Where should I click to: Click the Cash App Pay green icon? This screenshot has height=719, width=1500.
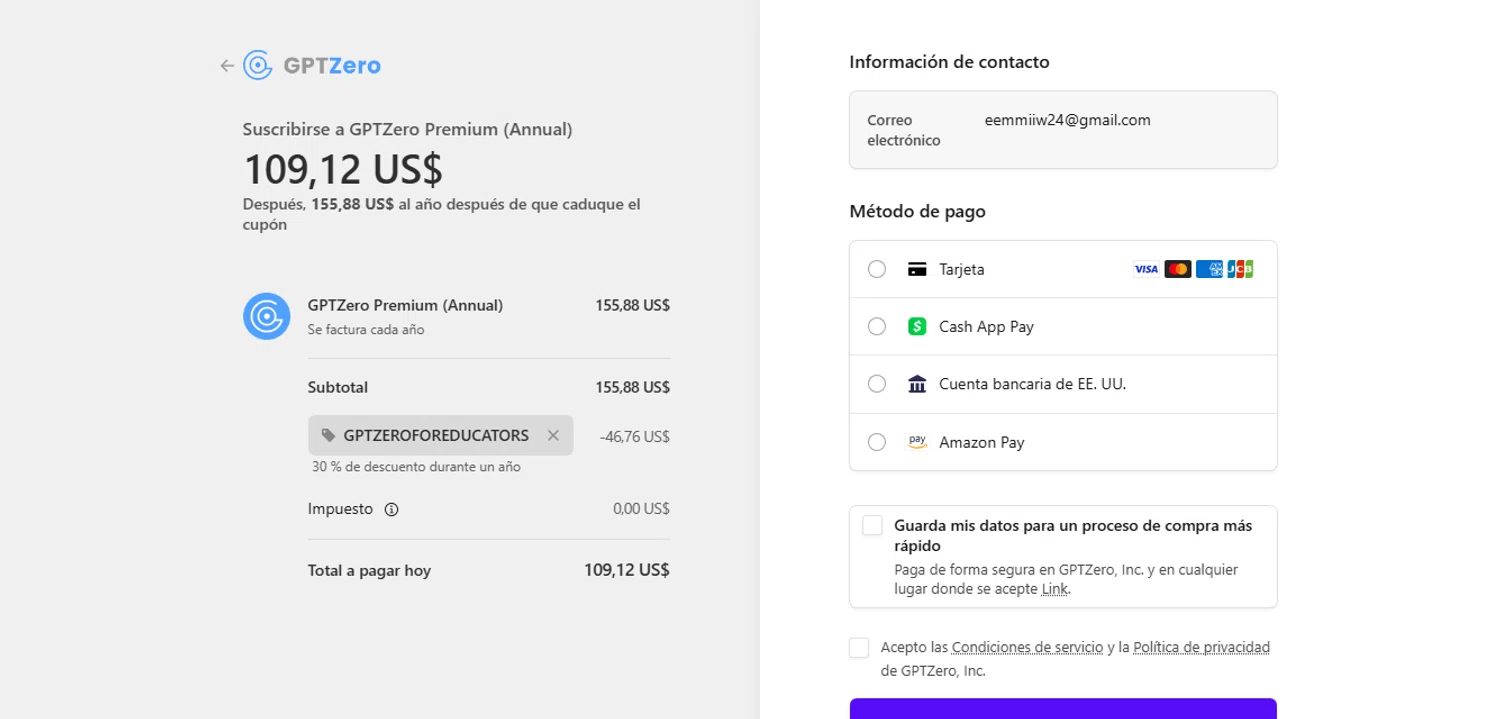pyautogui.click(x=917, y=327)
